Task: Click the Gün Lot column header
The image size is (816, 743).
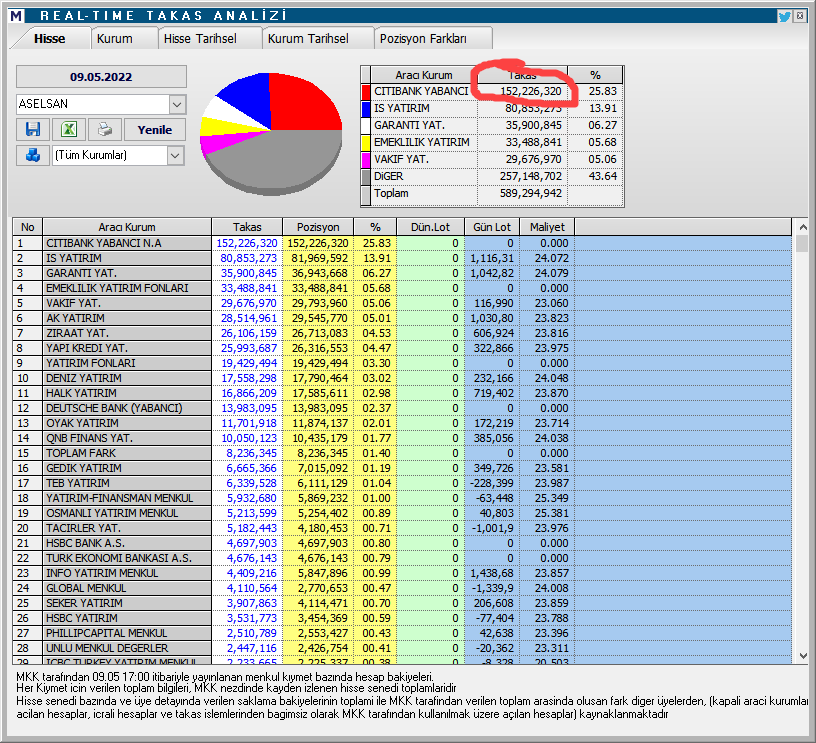Action: (492, 227)
